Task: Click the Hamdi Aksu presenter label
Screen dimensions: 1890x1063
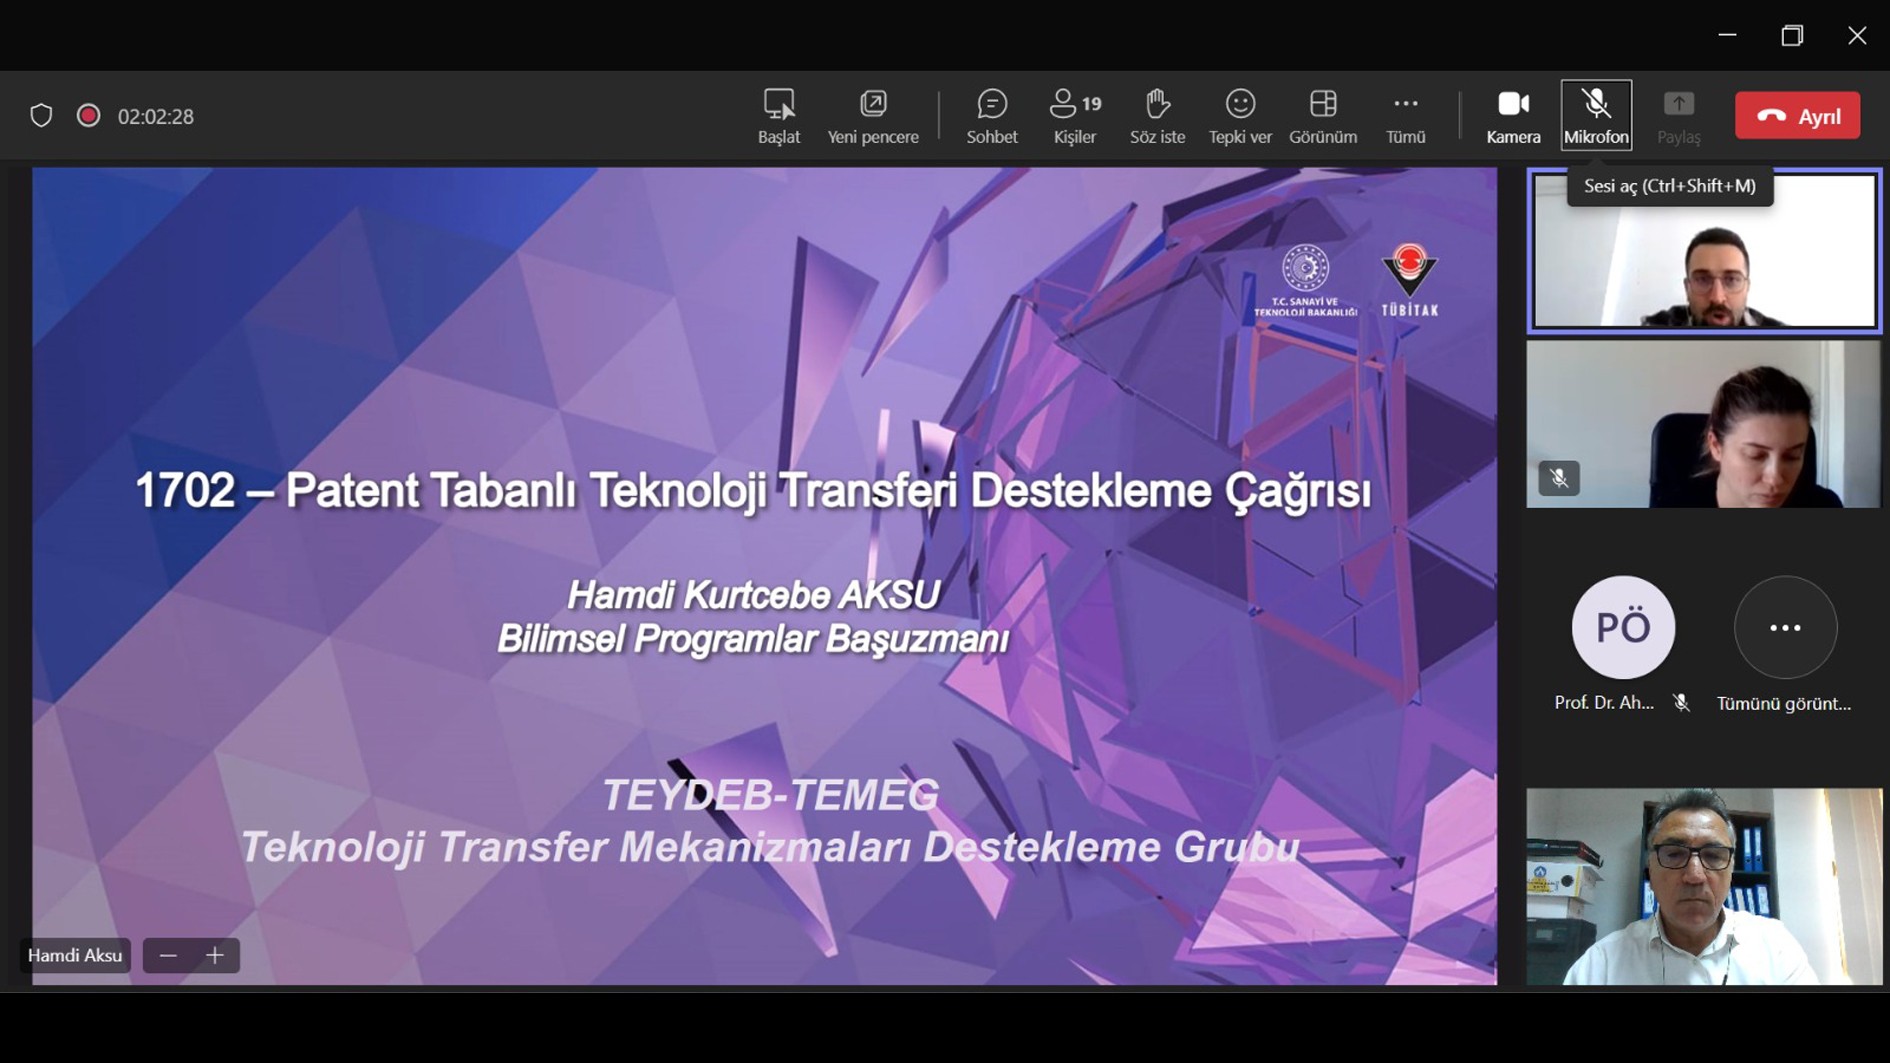Action: [75, 955]
